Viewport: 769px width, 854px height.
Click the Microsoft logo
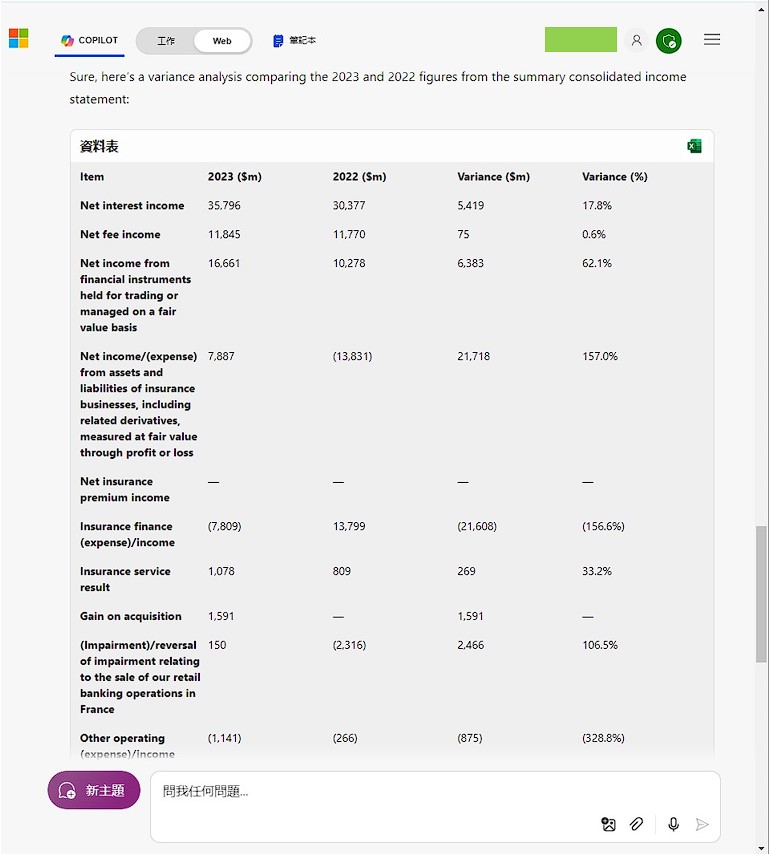[18, 39]
